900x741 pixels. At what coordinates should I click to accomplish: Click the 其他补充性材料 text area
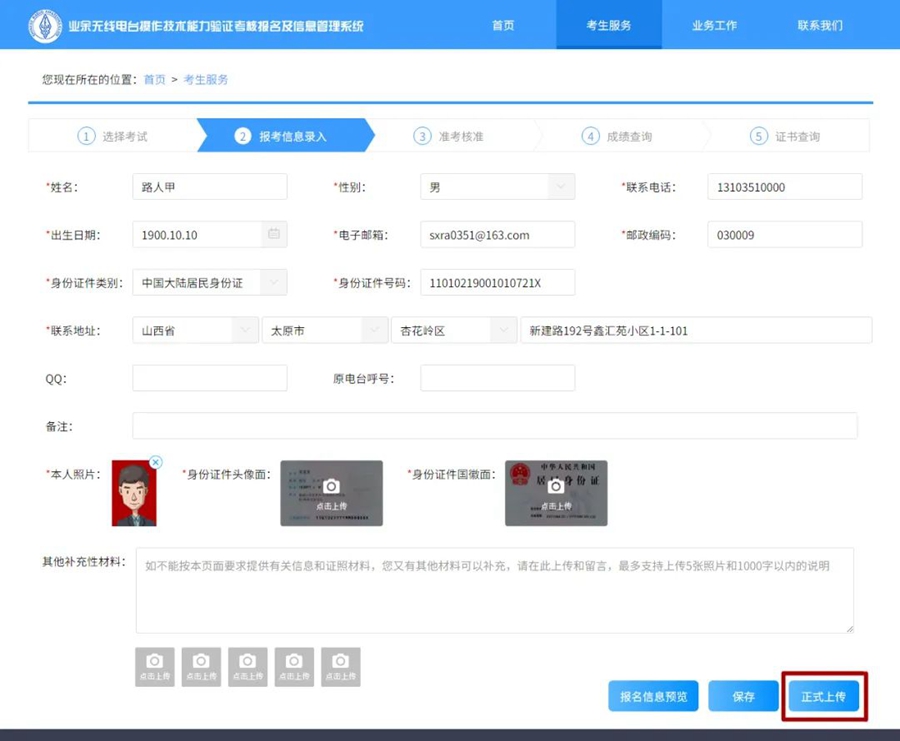click(495, 591)
